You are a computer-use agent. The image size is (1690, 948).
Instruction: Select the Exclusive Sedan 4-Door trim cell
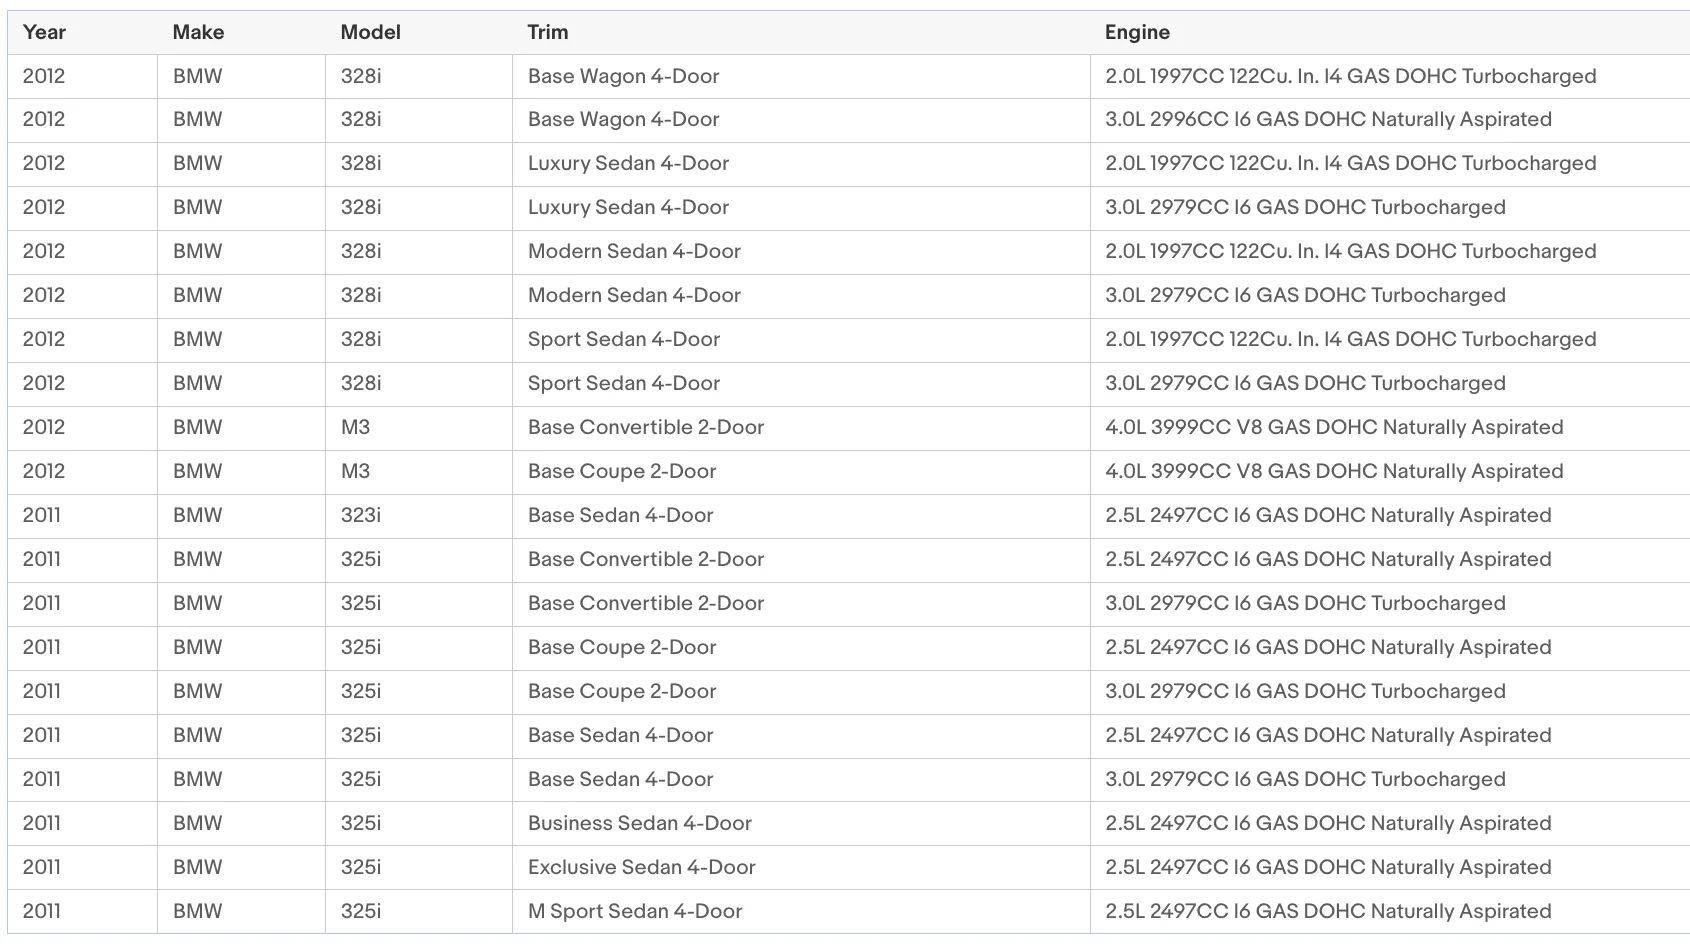pos(801,868)
